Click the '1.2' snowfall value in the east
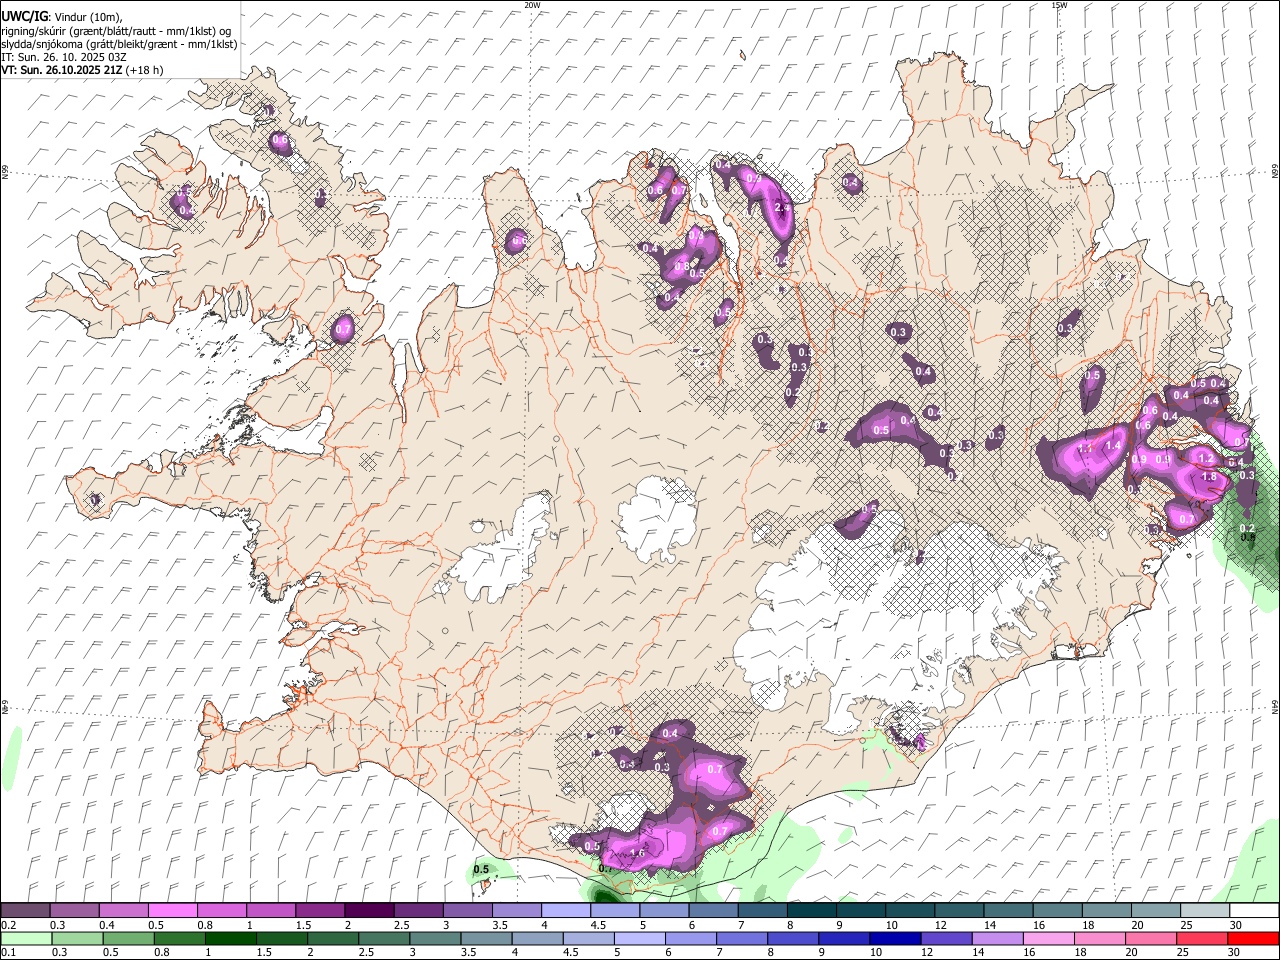The height and width of the screenshot is (960, 1280). pyautogui.click(x=1205, y=459)
